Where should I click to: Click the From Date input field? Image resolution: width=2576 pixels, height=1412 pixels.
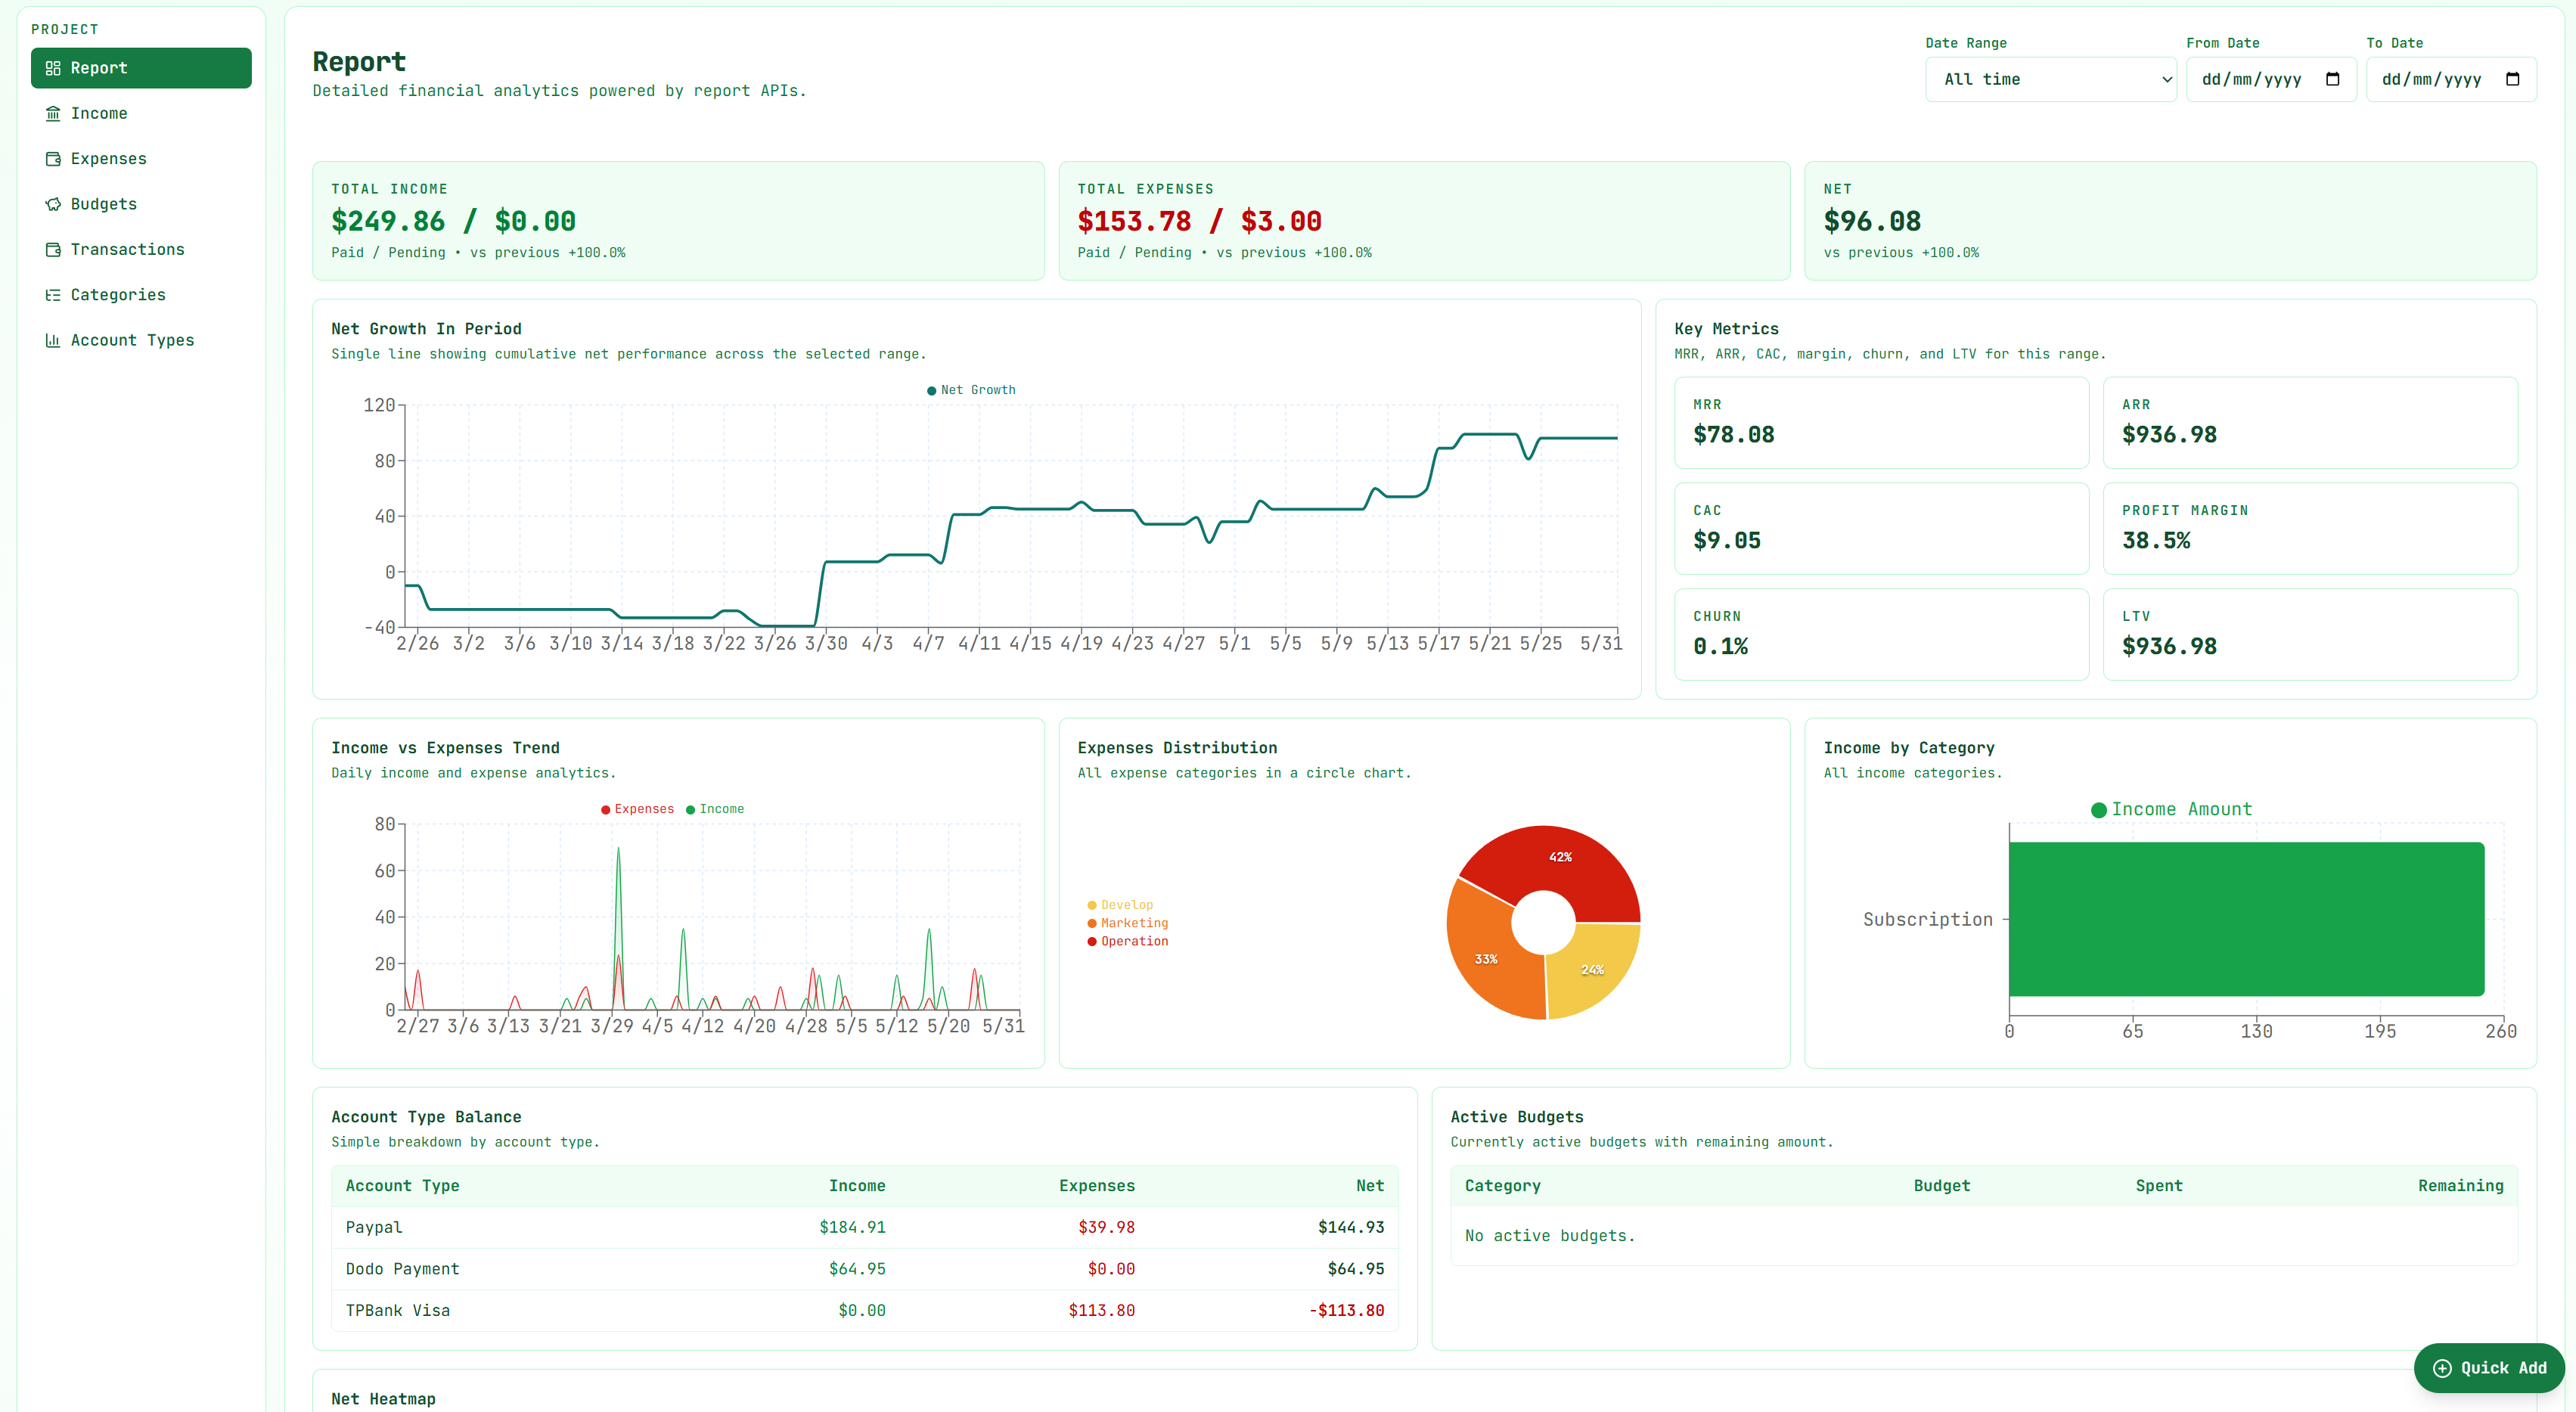[2271, 79]
